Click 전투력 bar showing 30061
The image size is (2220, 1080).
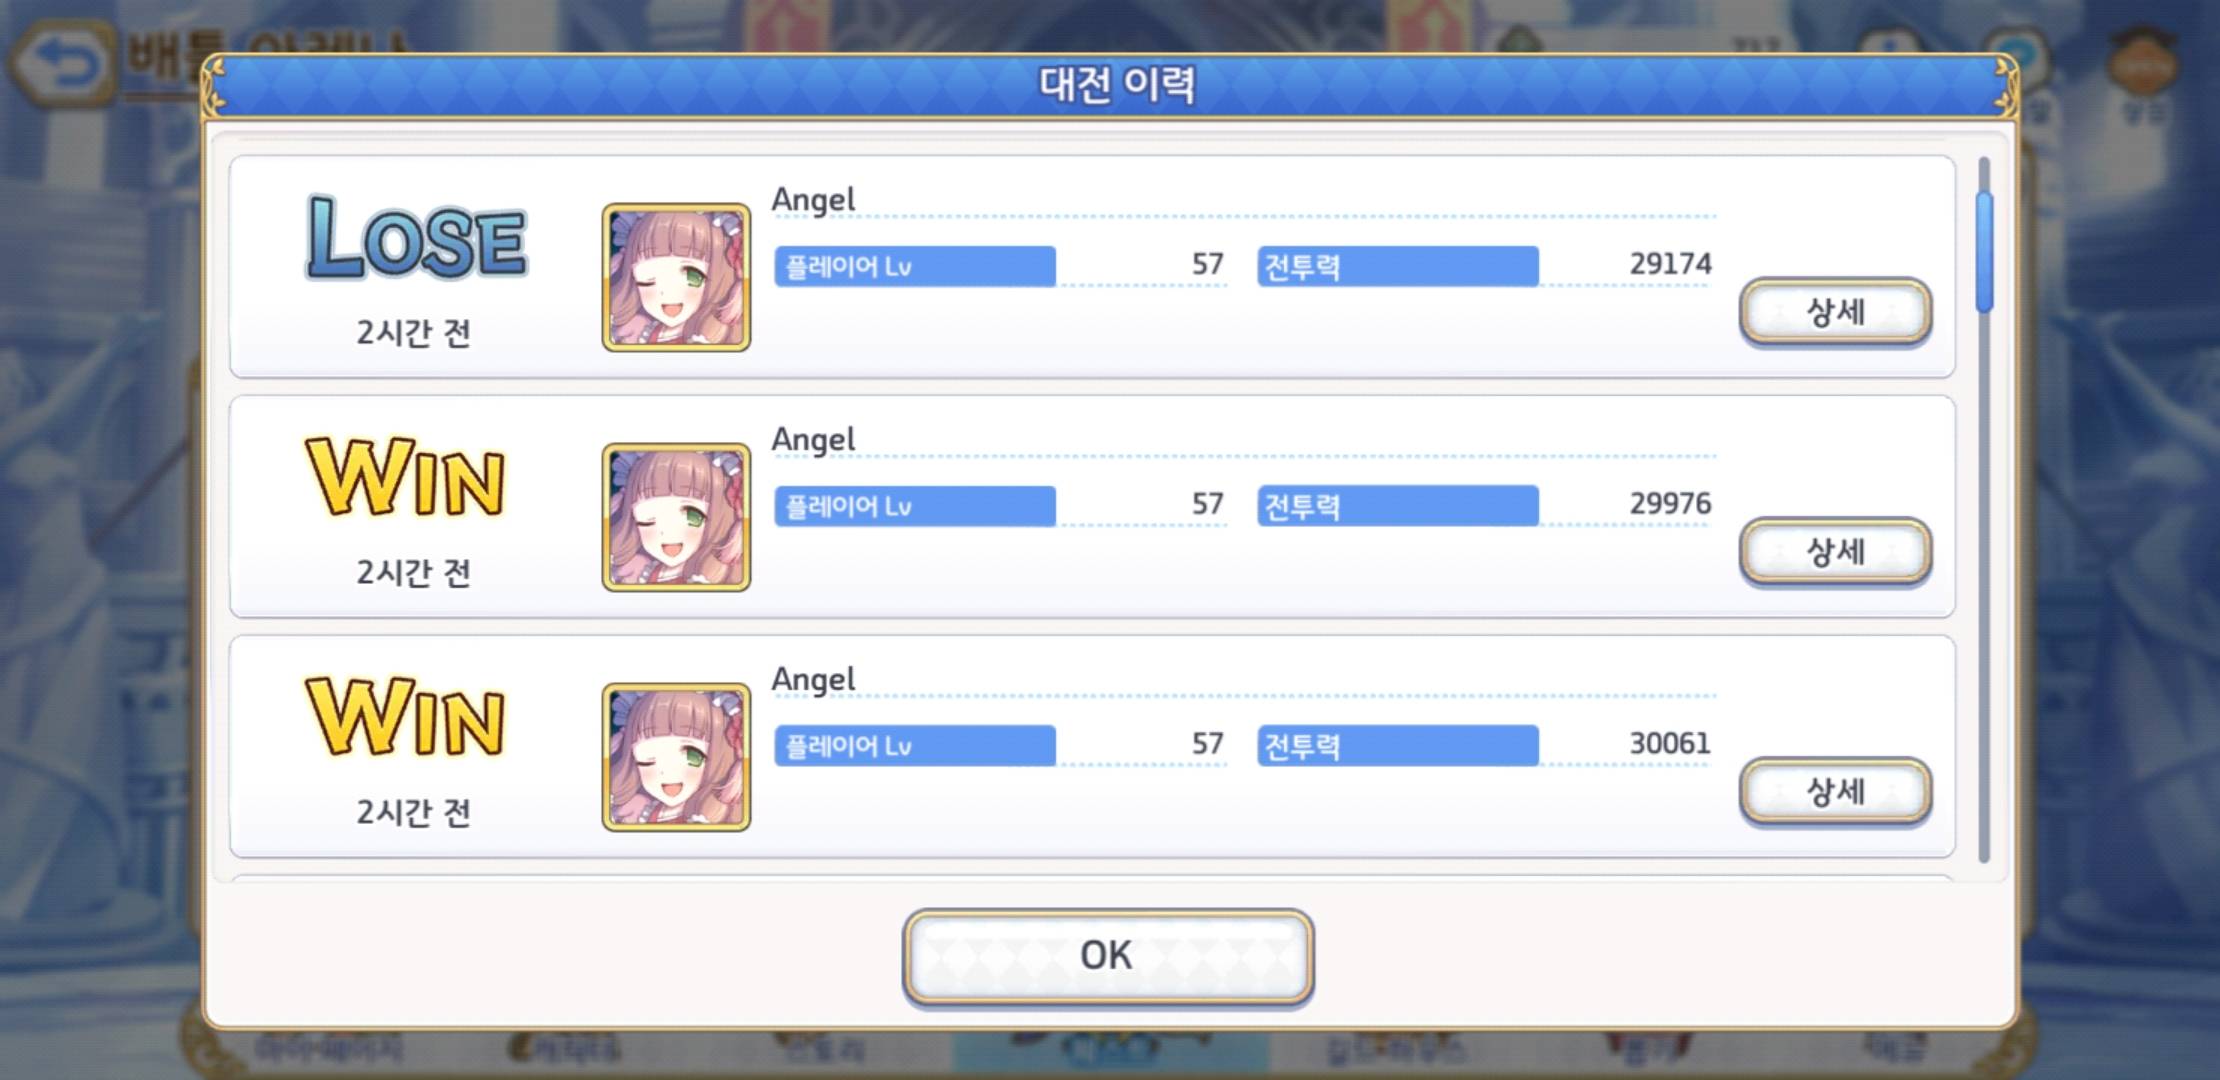(1398, 746)
